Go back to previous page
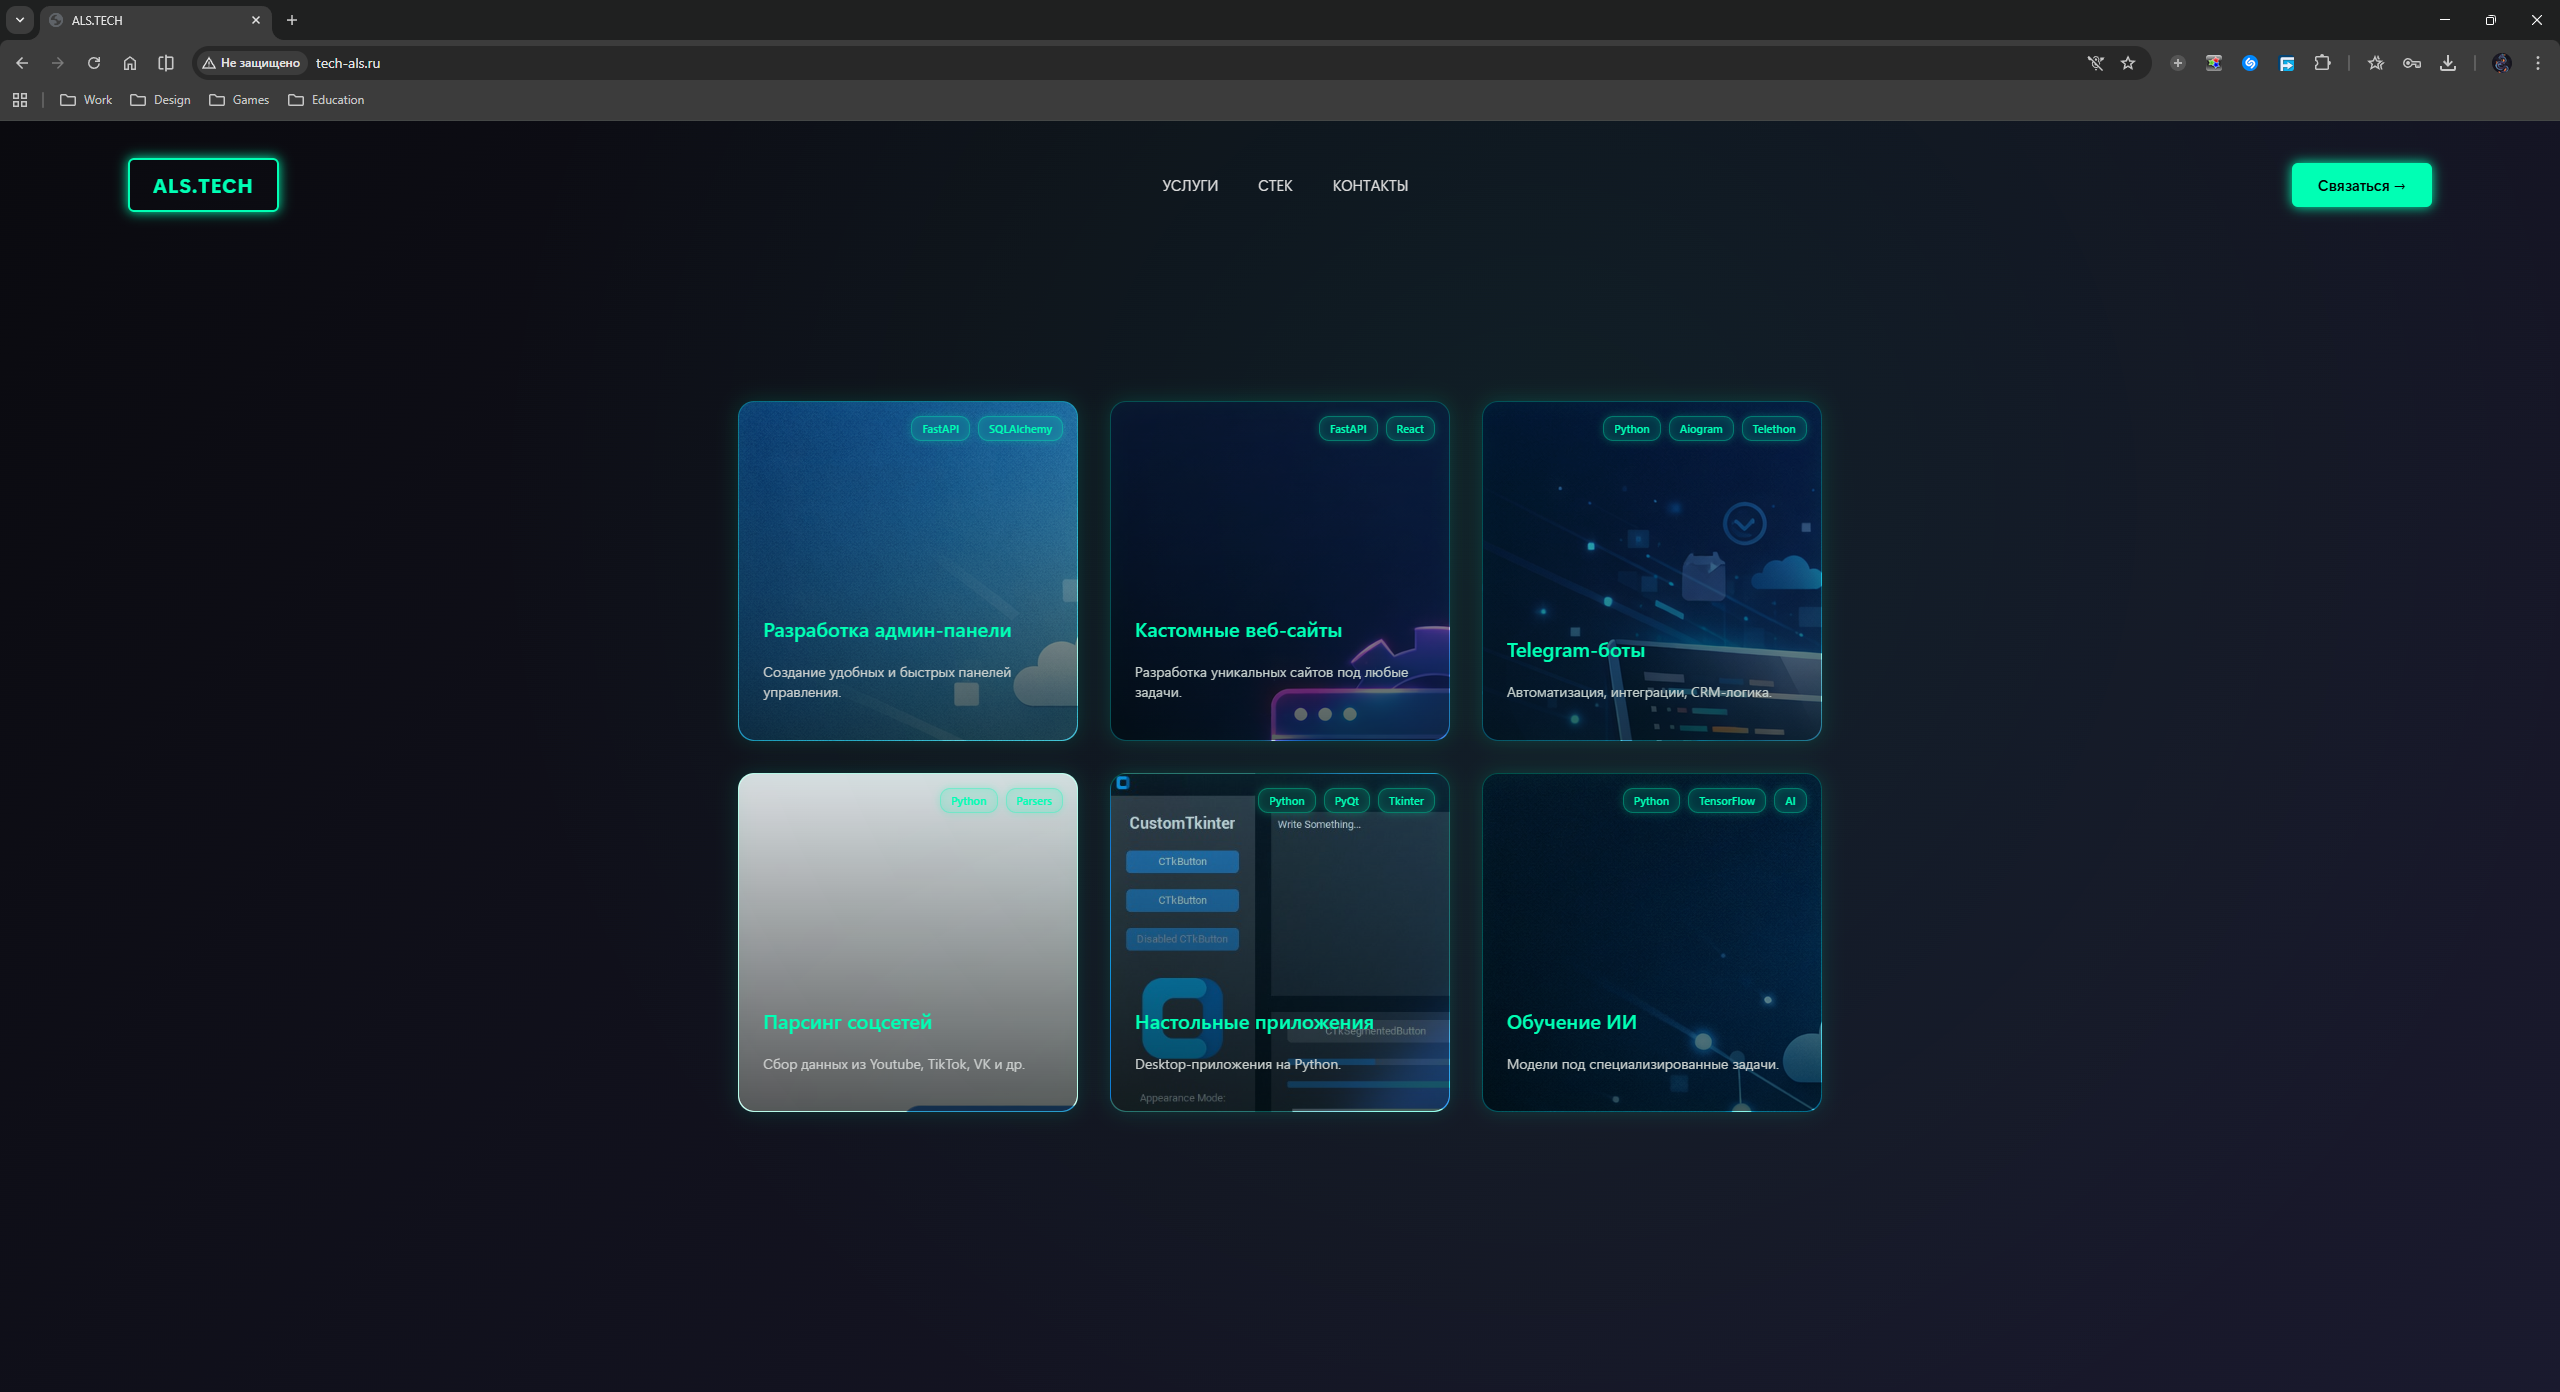This screenshot has height=1392, width=2560. click(22, 63)
